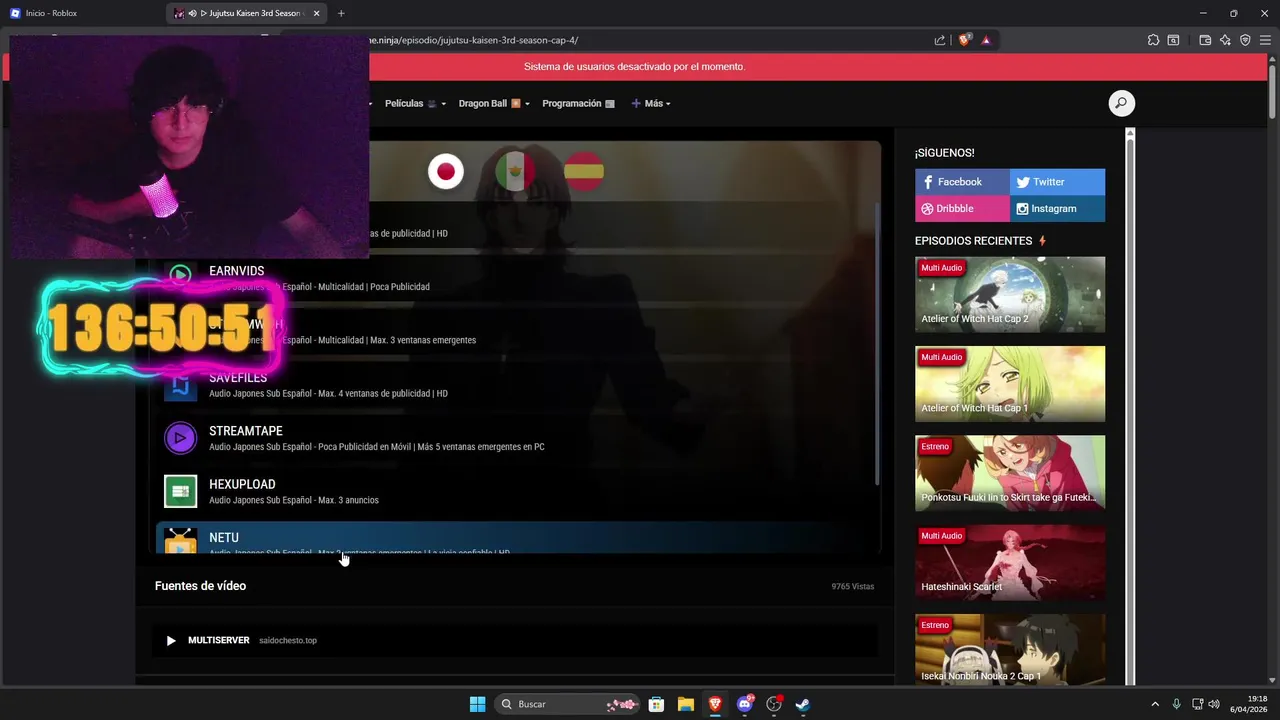1280x720 pixels.
Task: Click the EARNVIDS play icon
Action: pos(180,276)
